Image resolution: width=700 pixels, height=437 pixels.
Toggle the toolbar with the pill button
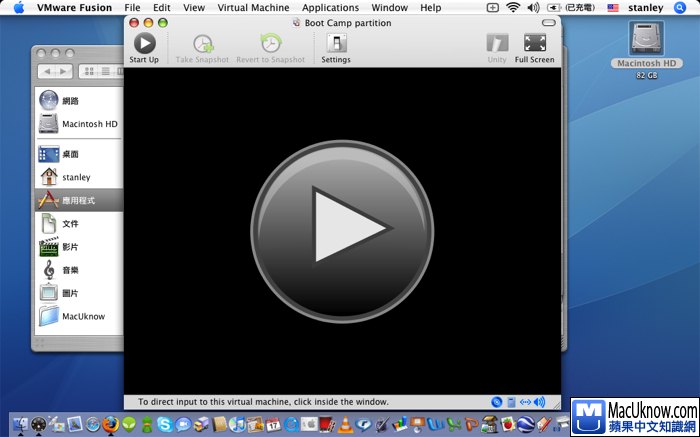point(549,22)
